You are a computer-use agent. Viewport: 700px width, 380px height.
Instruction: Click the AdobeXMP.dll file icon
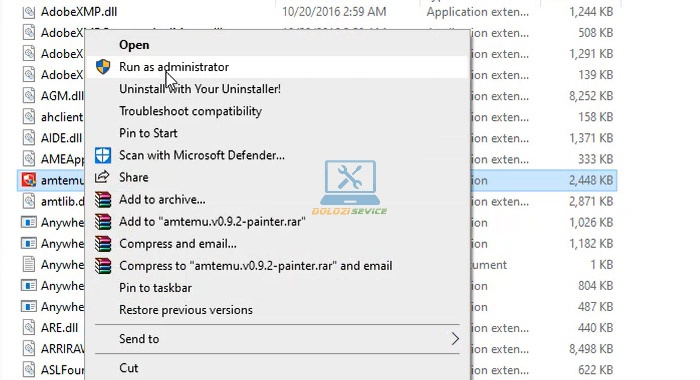[29, 12]
